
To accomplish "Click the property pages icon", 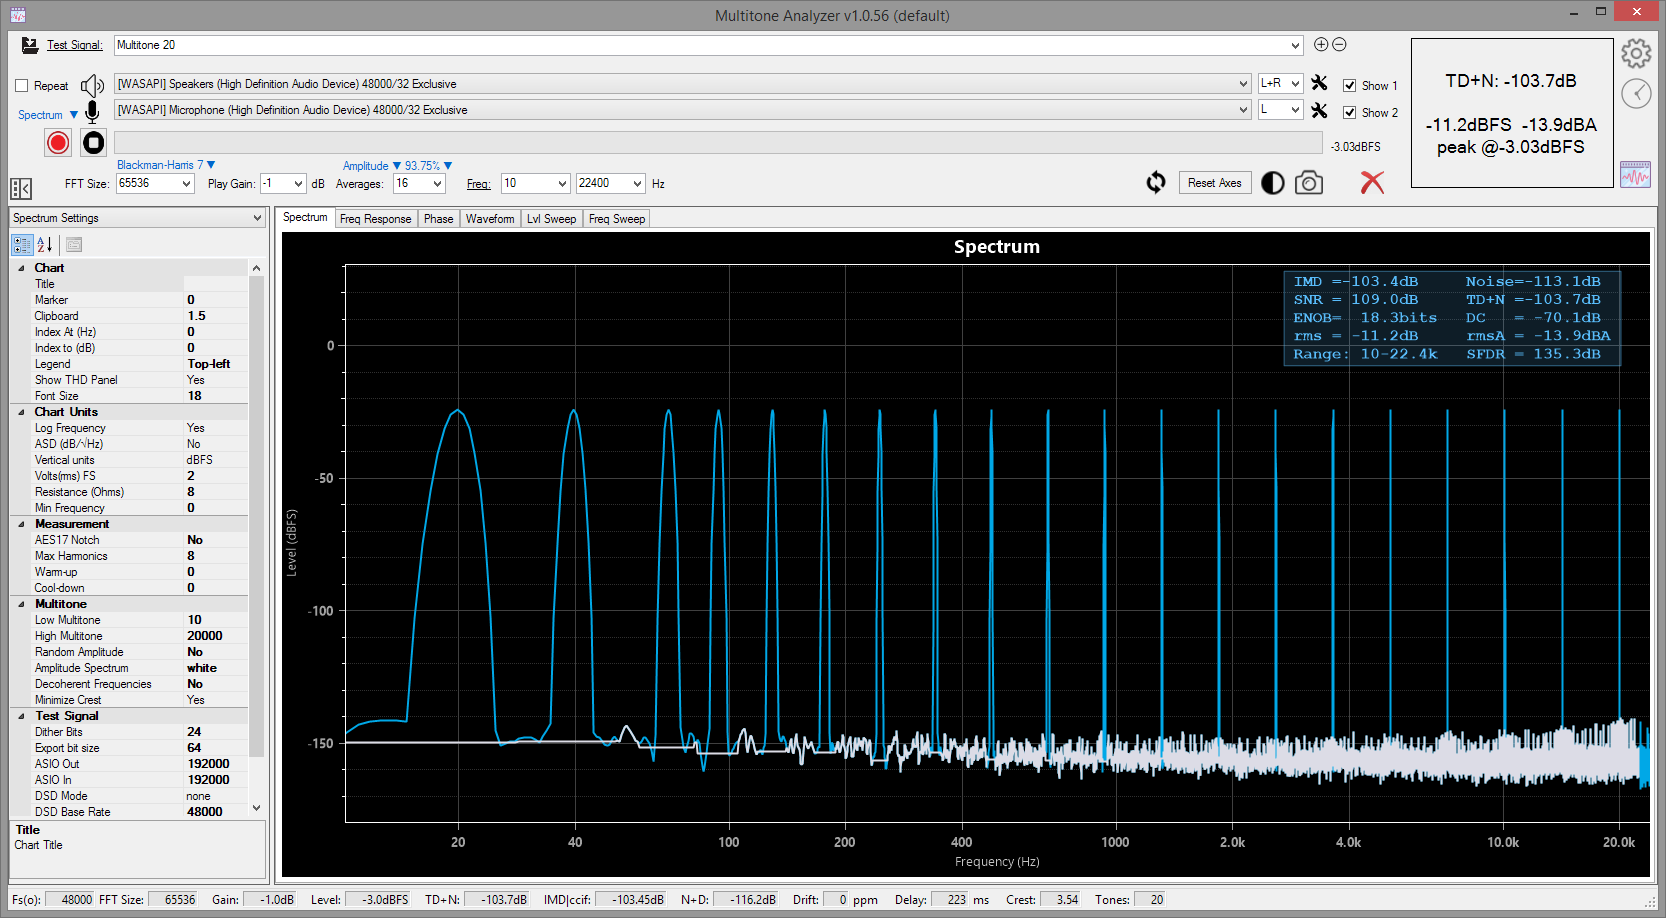I will (74, 245).
